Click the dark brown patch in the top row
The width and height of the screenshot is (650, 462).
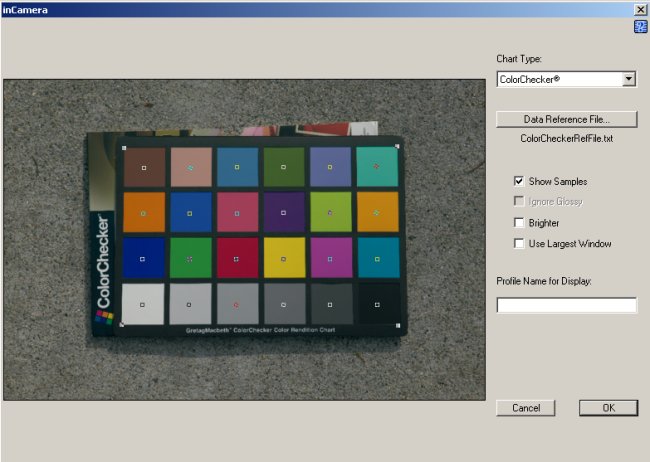(144, 168)
